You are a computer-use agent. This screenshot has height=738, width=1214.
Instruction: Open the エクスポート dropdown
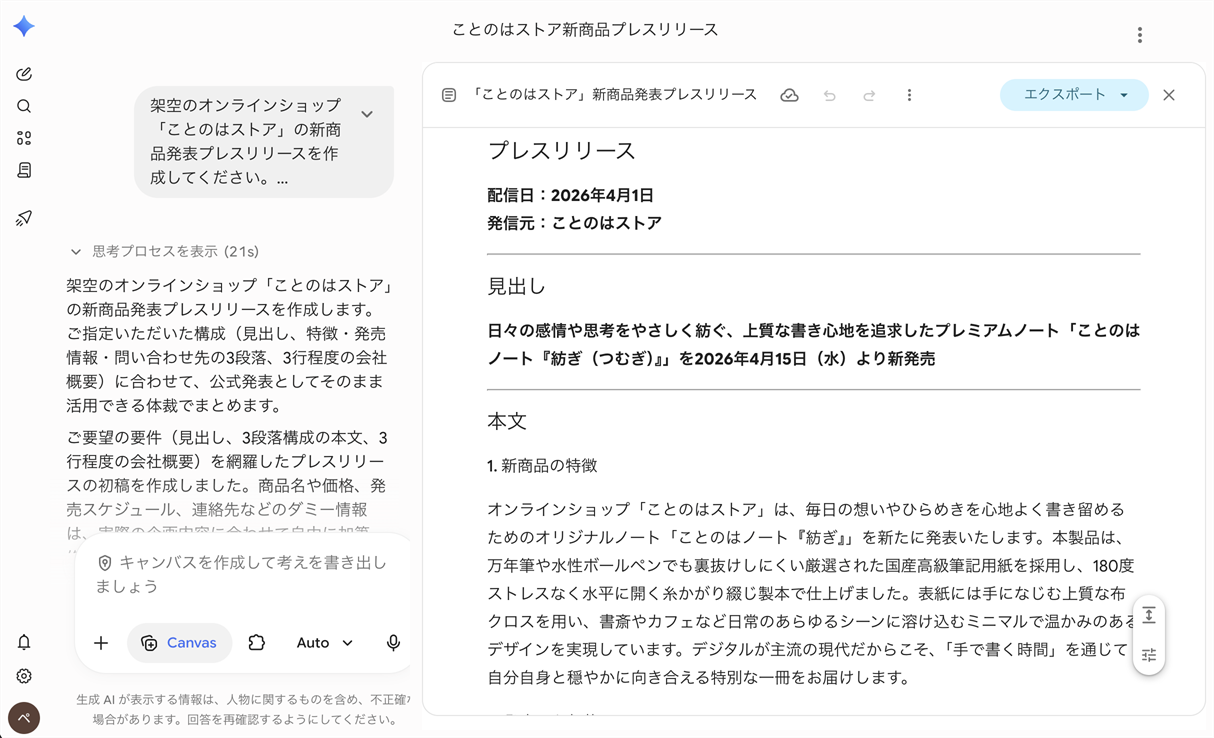pyautogui.click(x=1074, y=95)
